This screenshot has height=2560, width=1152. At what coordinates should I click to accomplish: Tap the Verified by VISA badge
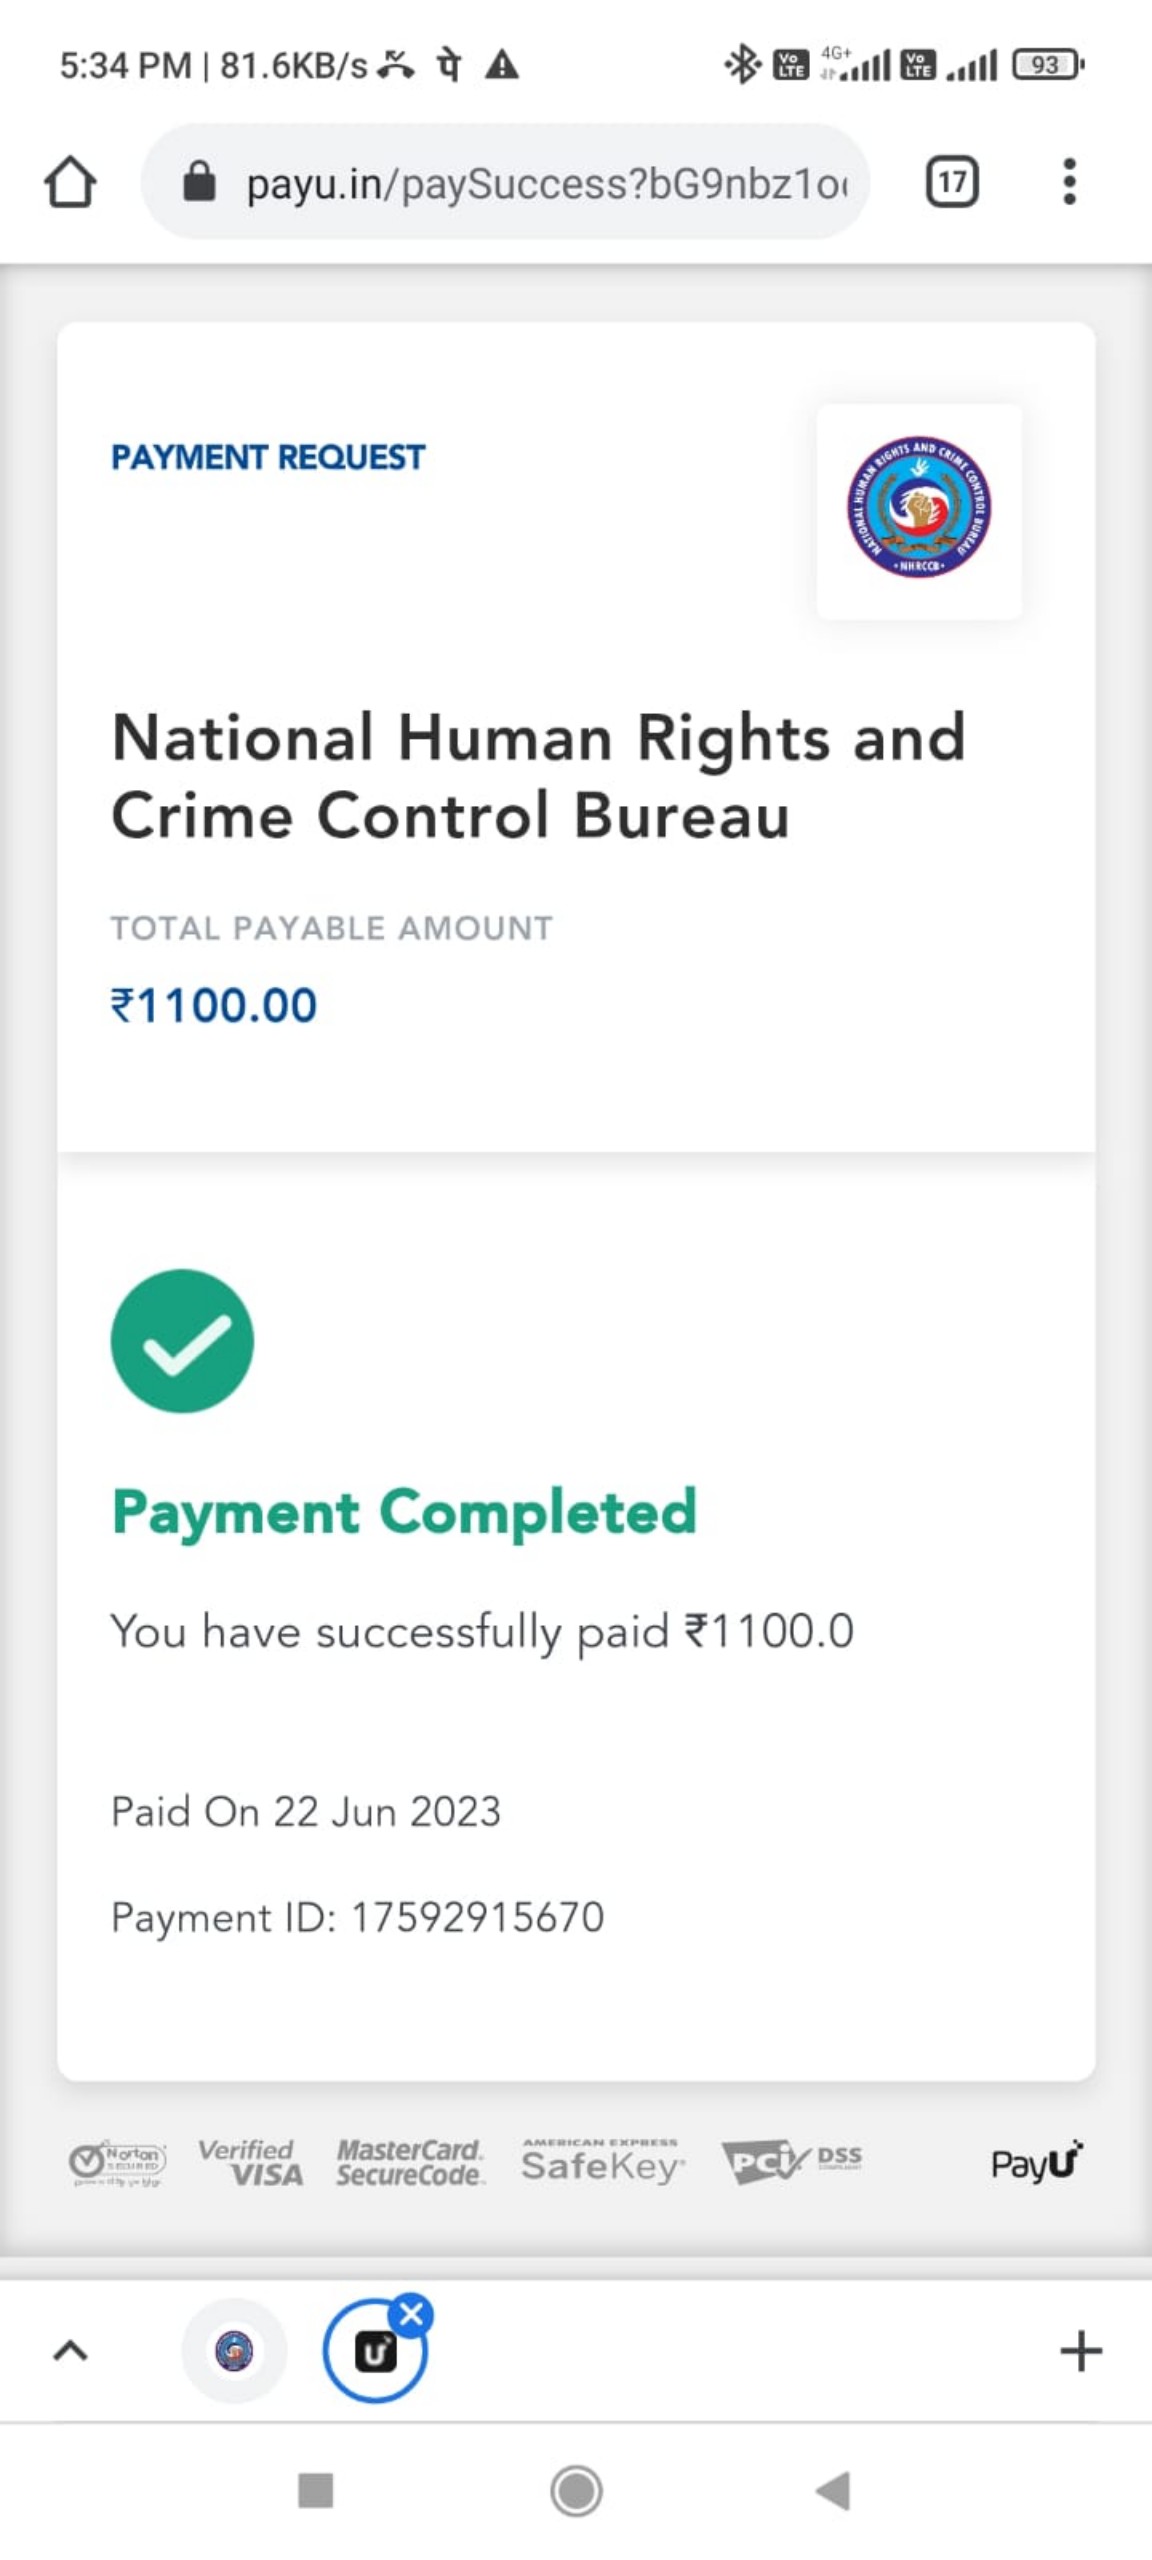pos(250,2162)
